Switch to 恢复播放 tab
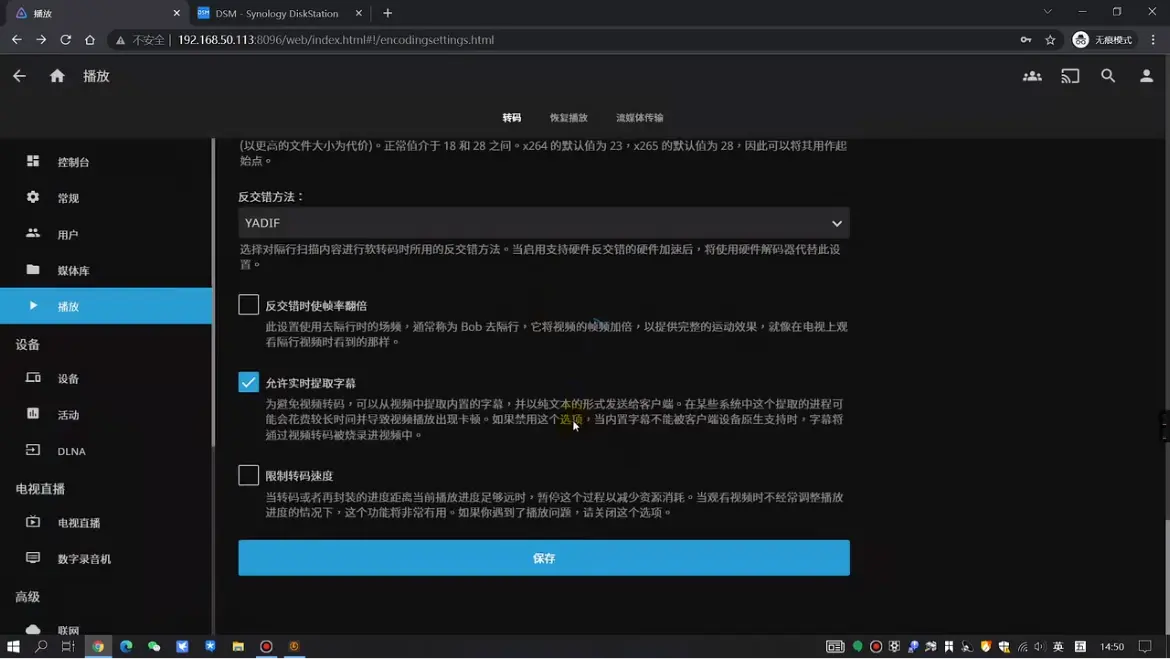1170x659 pixels. point(568,118)
